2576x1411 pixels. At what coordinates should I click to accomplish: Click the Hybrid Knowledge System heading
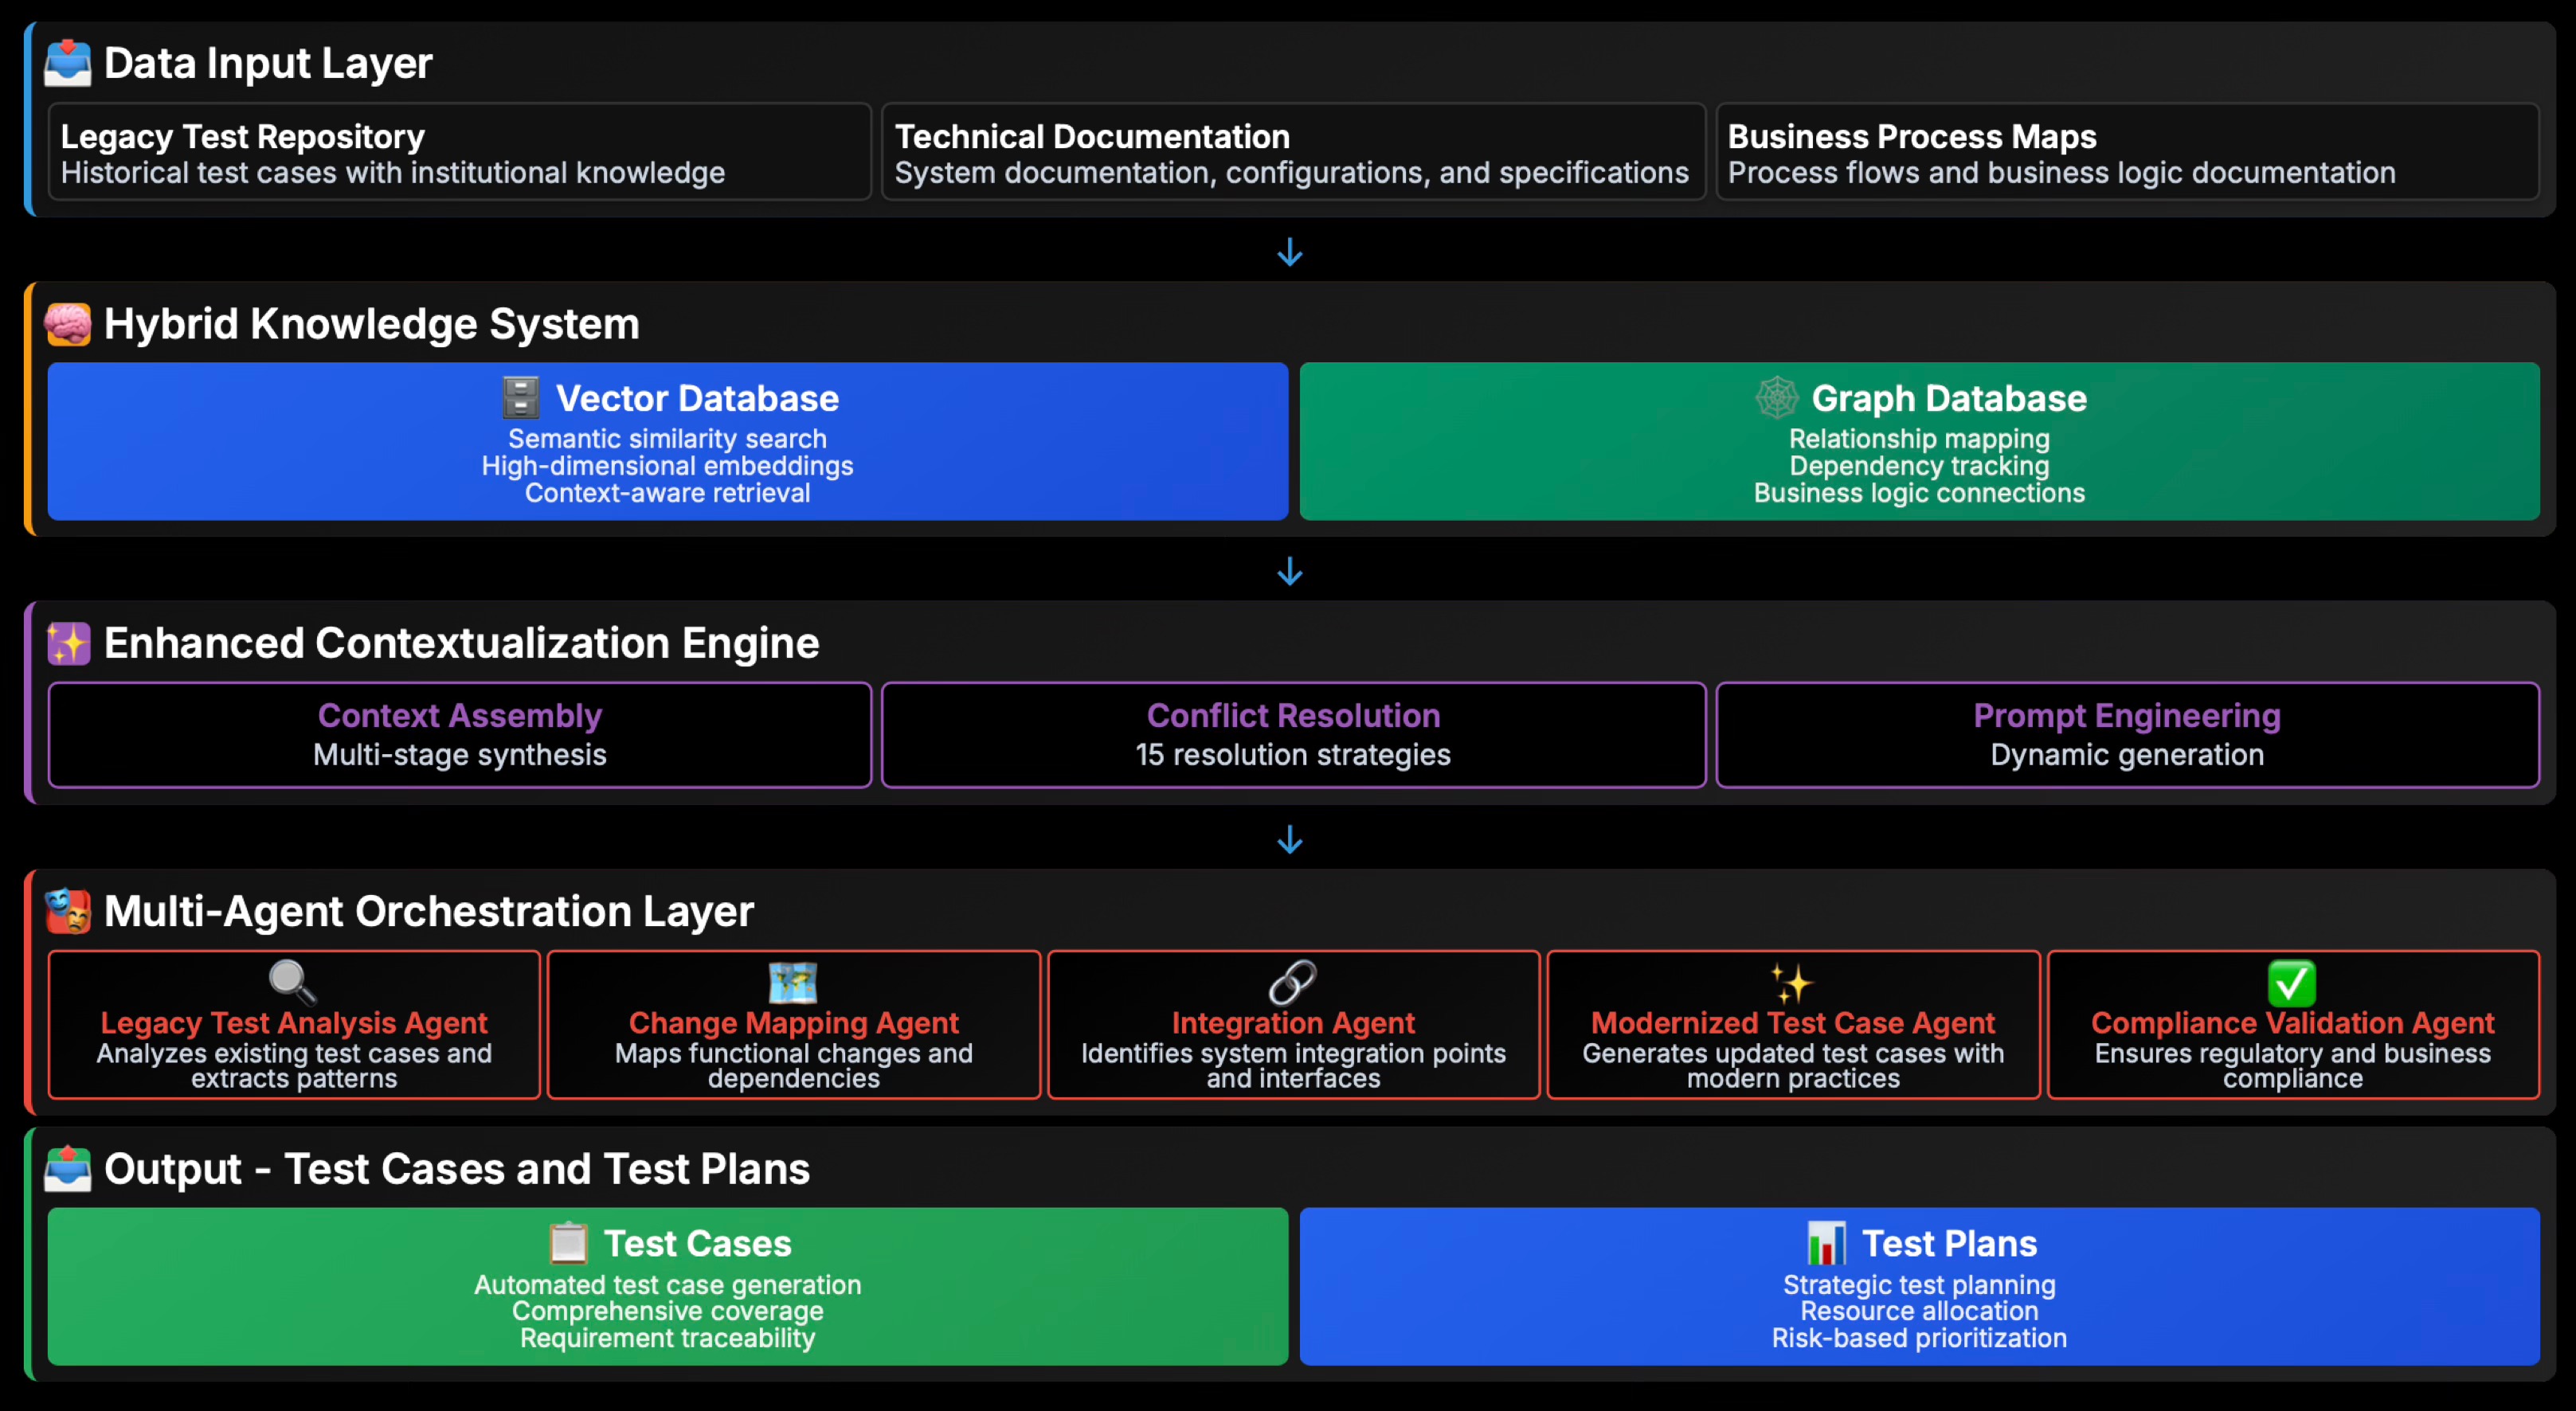click(371, 324)
